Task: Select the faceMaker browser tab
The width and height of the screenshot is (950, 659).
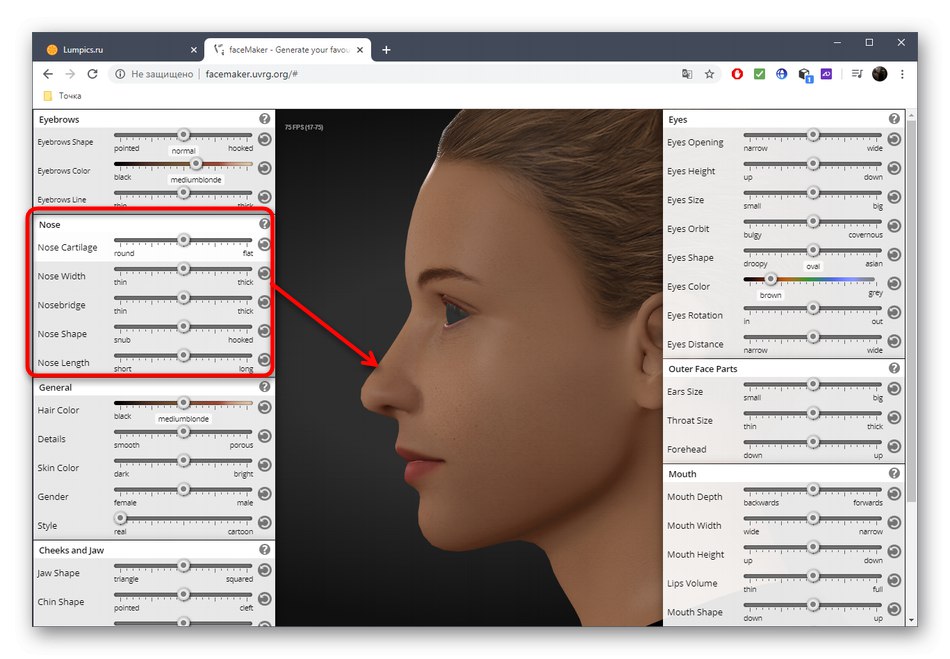Action: (285, 49)
